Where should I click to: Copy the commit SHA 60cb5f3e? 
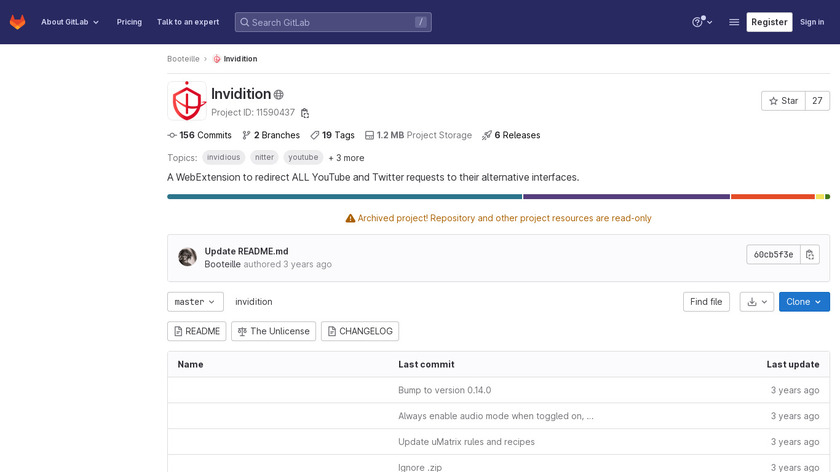tap(811, 254)
